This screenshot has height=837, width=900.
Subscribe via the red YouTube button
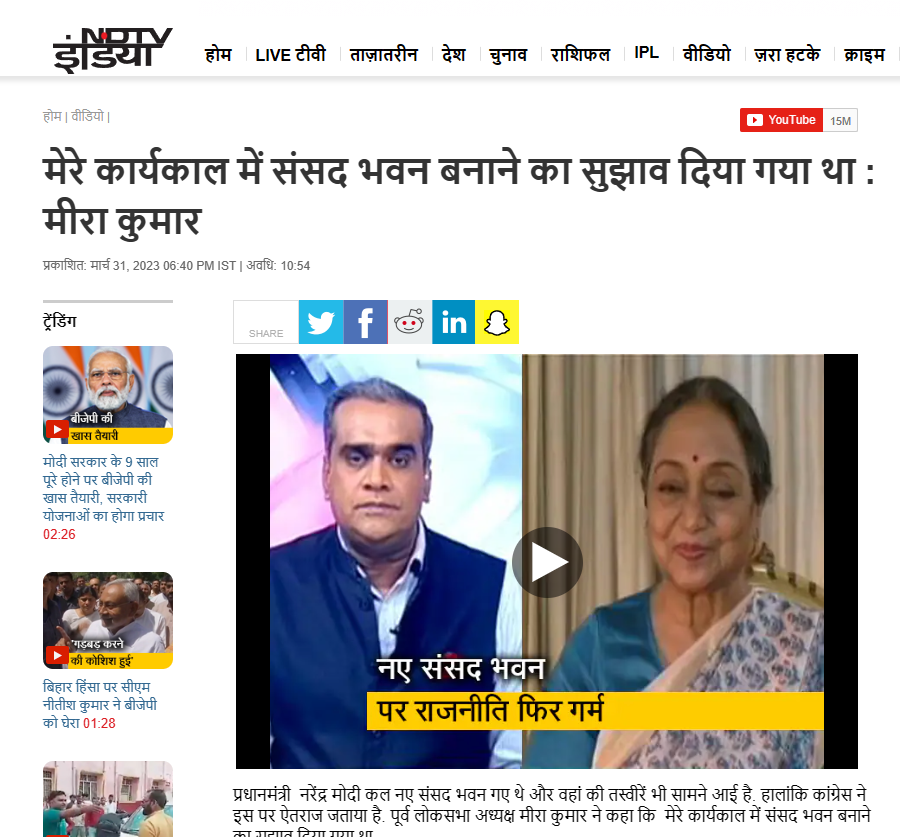(x=781, y=120)
